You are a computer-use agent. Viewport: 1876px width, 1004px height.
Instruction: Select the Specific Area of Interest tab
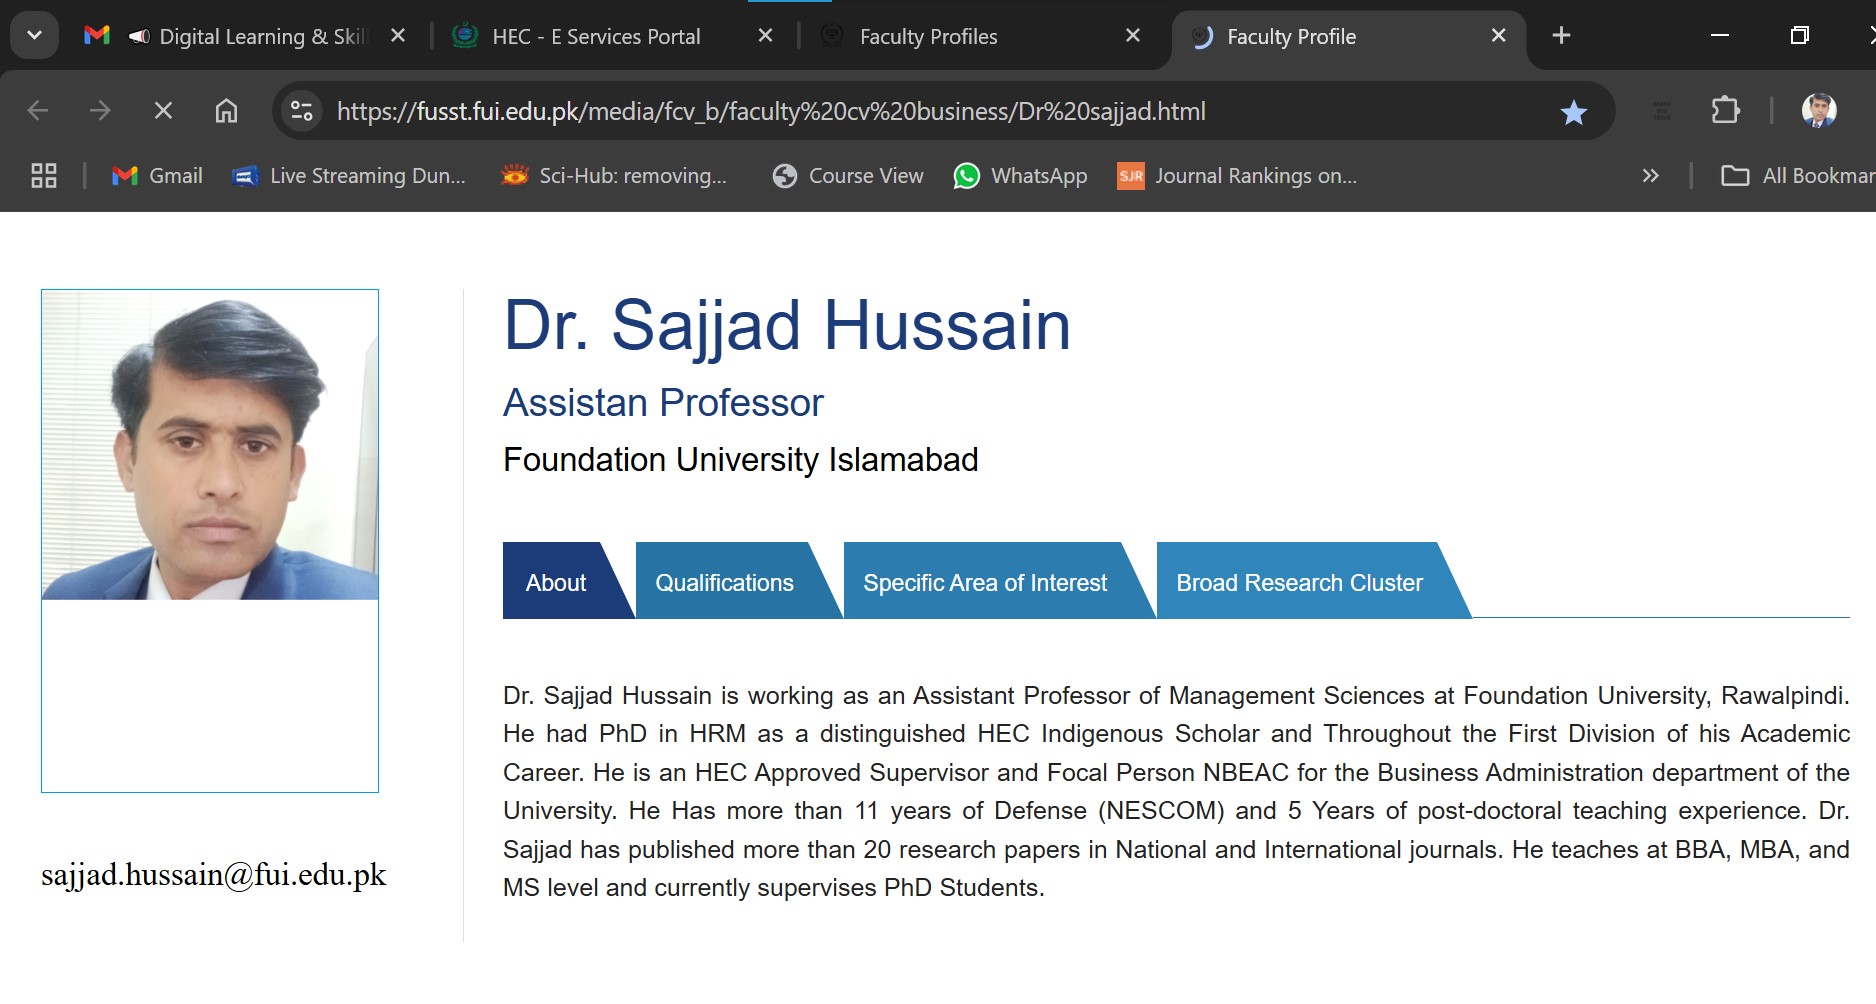(986, 582)
